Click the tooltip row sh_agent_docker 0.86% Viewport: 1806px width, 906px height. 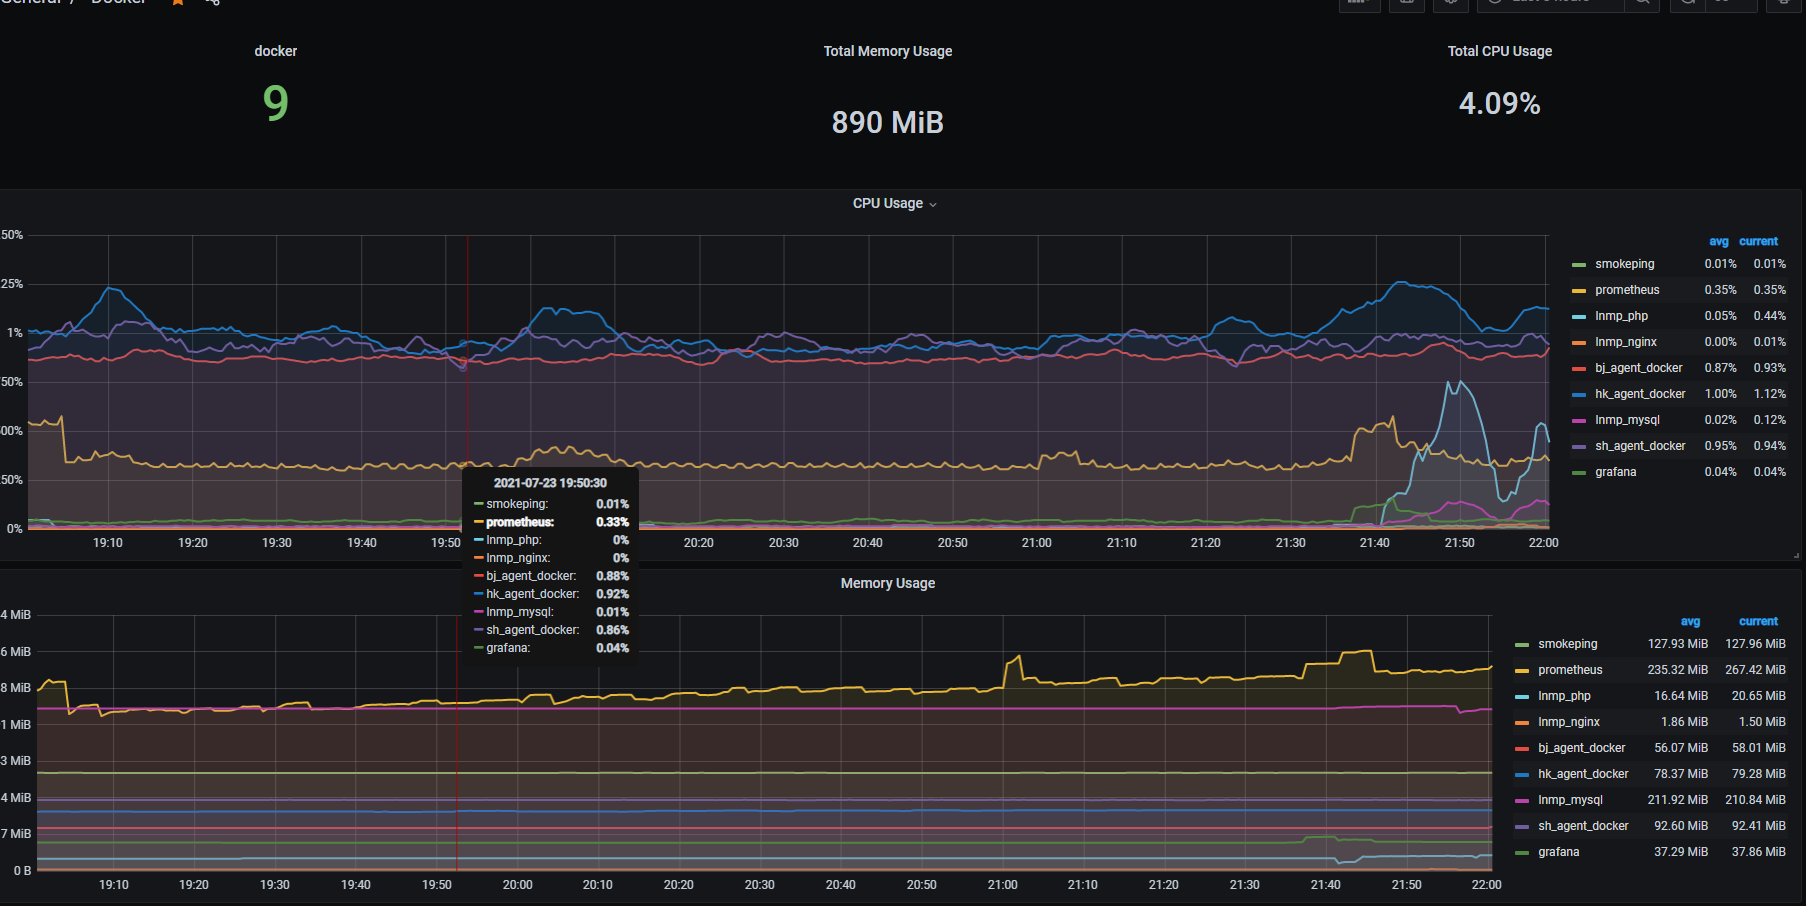(551, 630)
